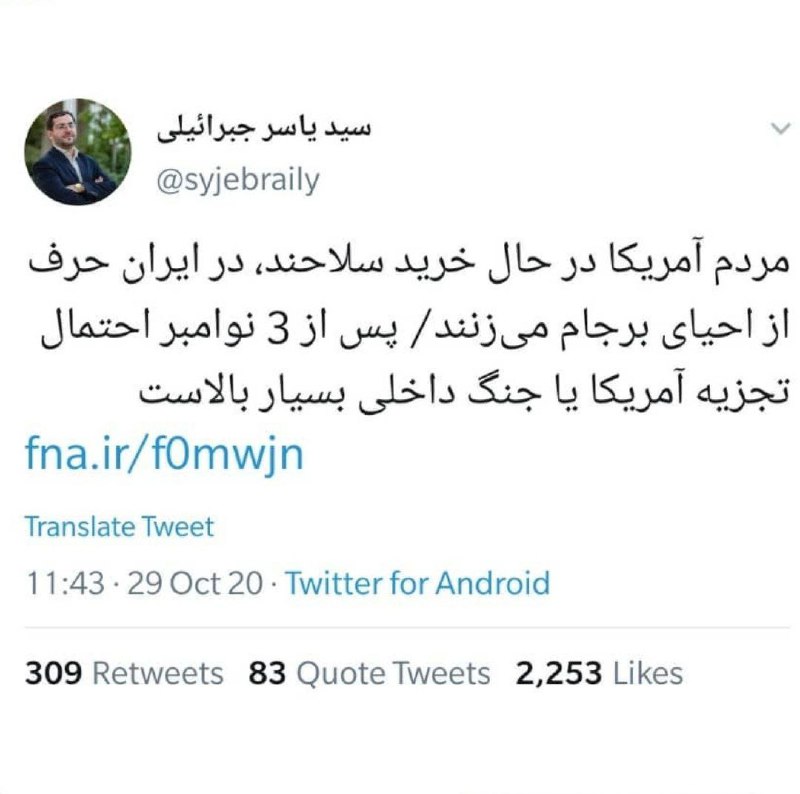
Task: View the 309 Retweets list
Action: [124, 673]
